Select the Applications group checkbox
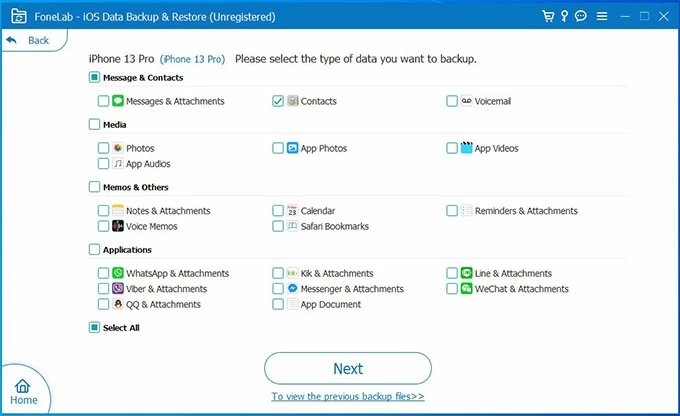 (x=94, y=250)
